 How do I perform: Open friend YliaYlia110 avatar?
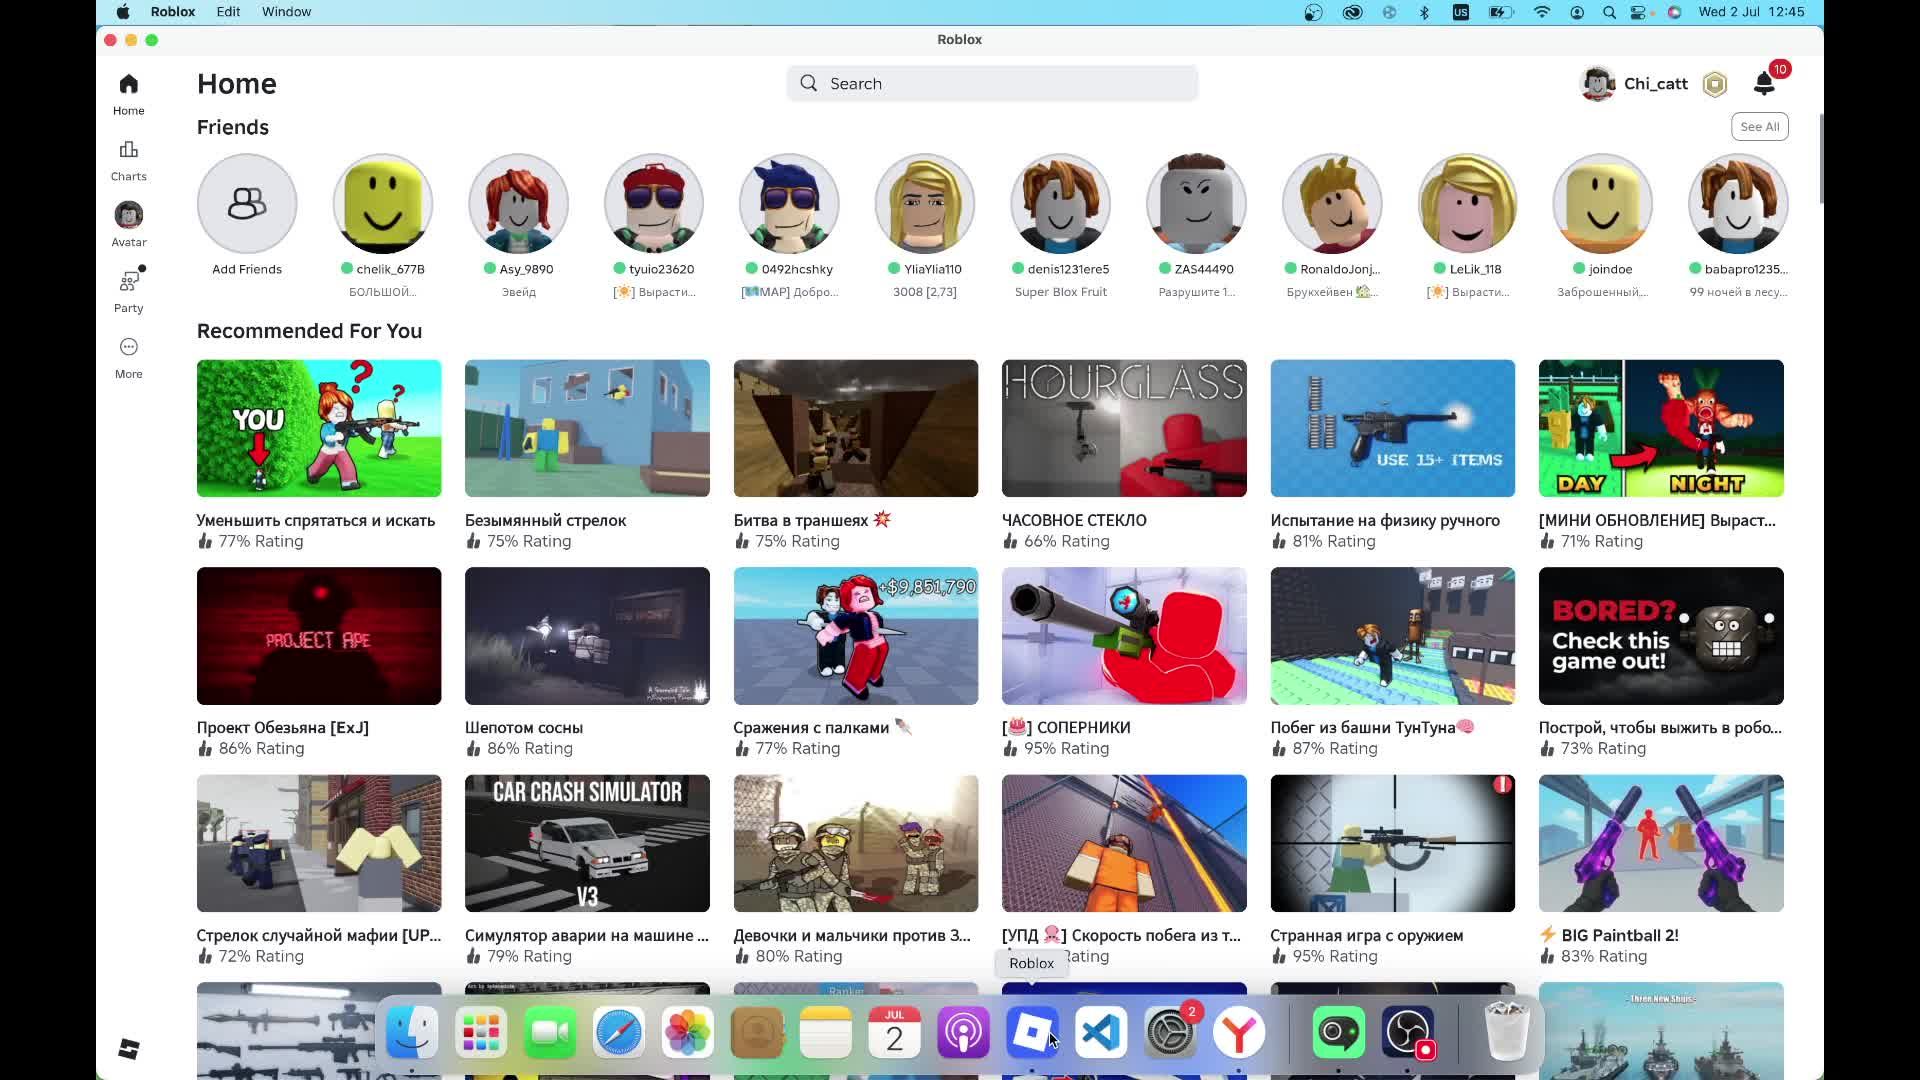click(x=925, y=204)
